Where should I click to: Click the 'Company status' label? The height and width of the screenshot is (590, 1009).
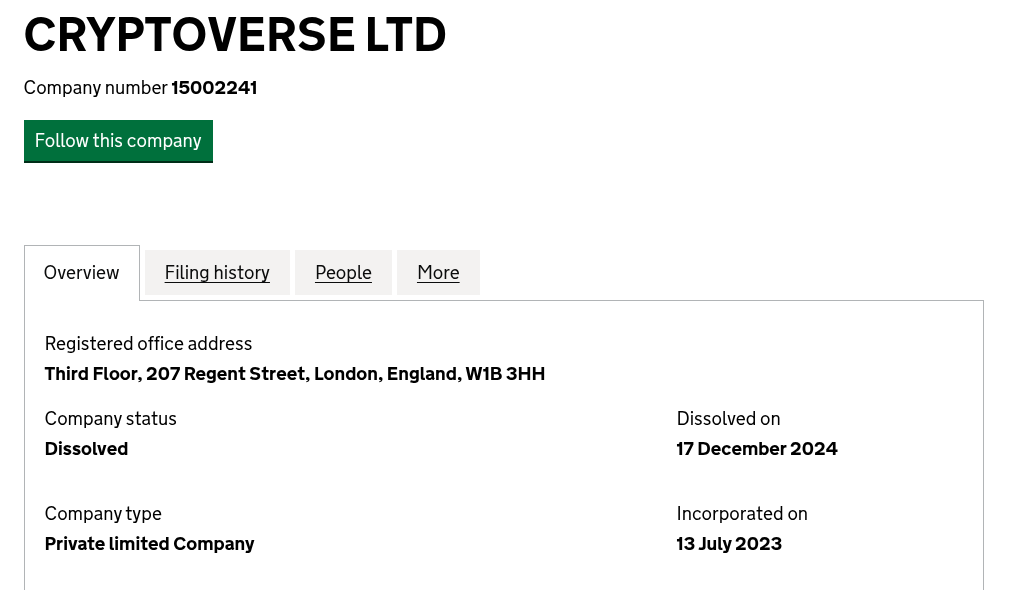coord(110,419)
